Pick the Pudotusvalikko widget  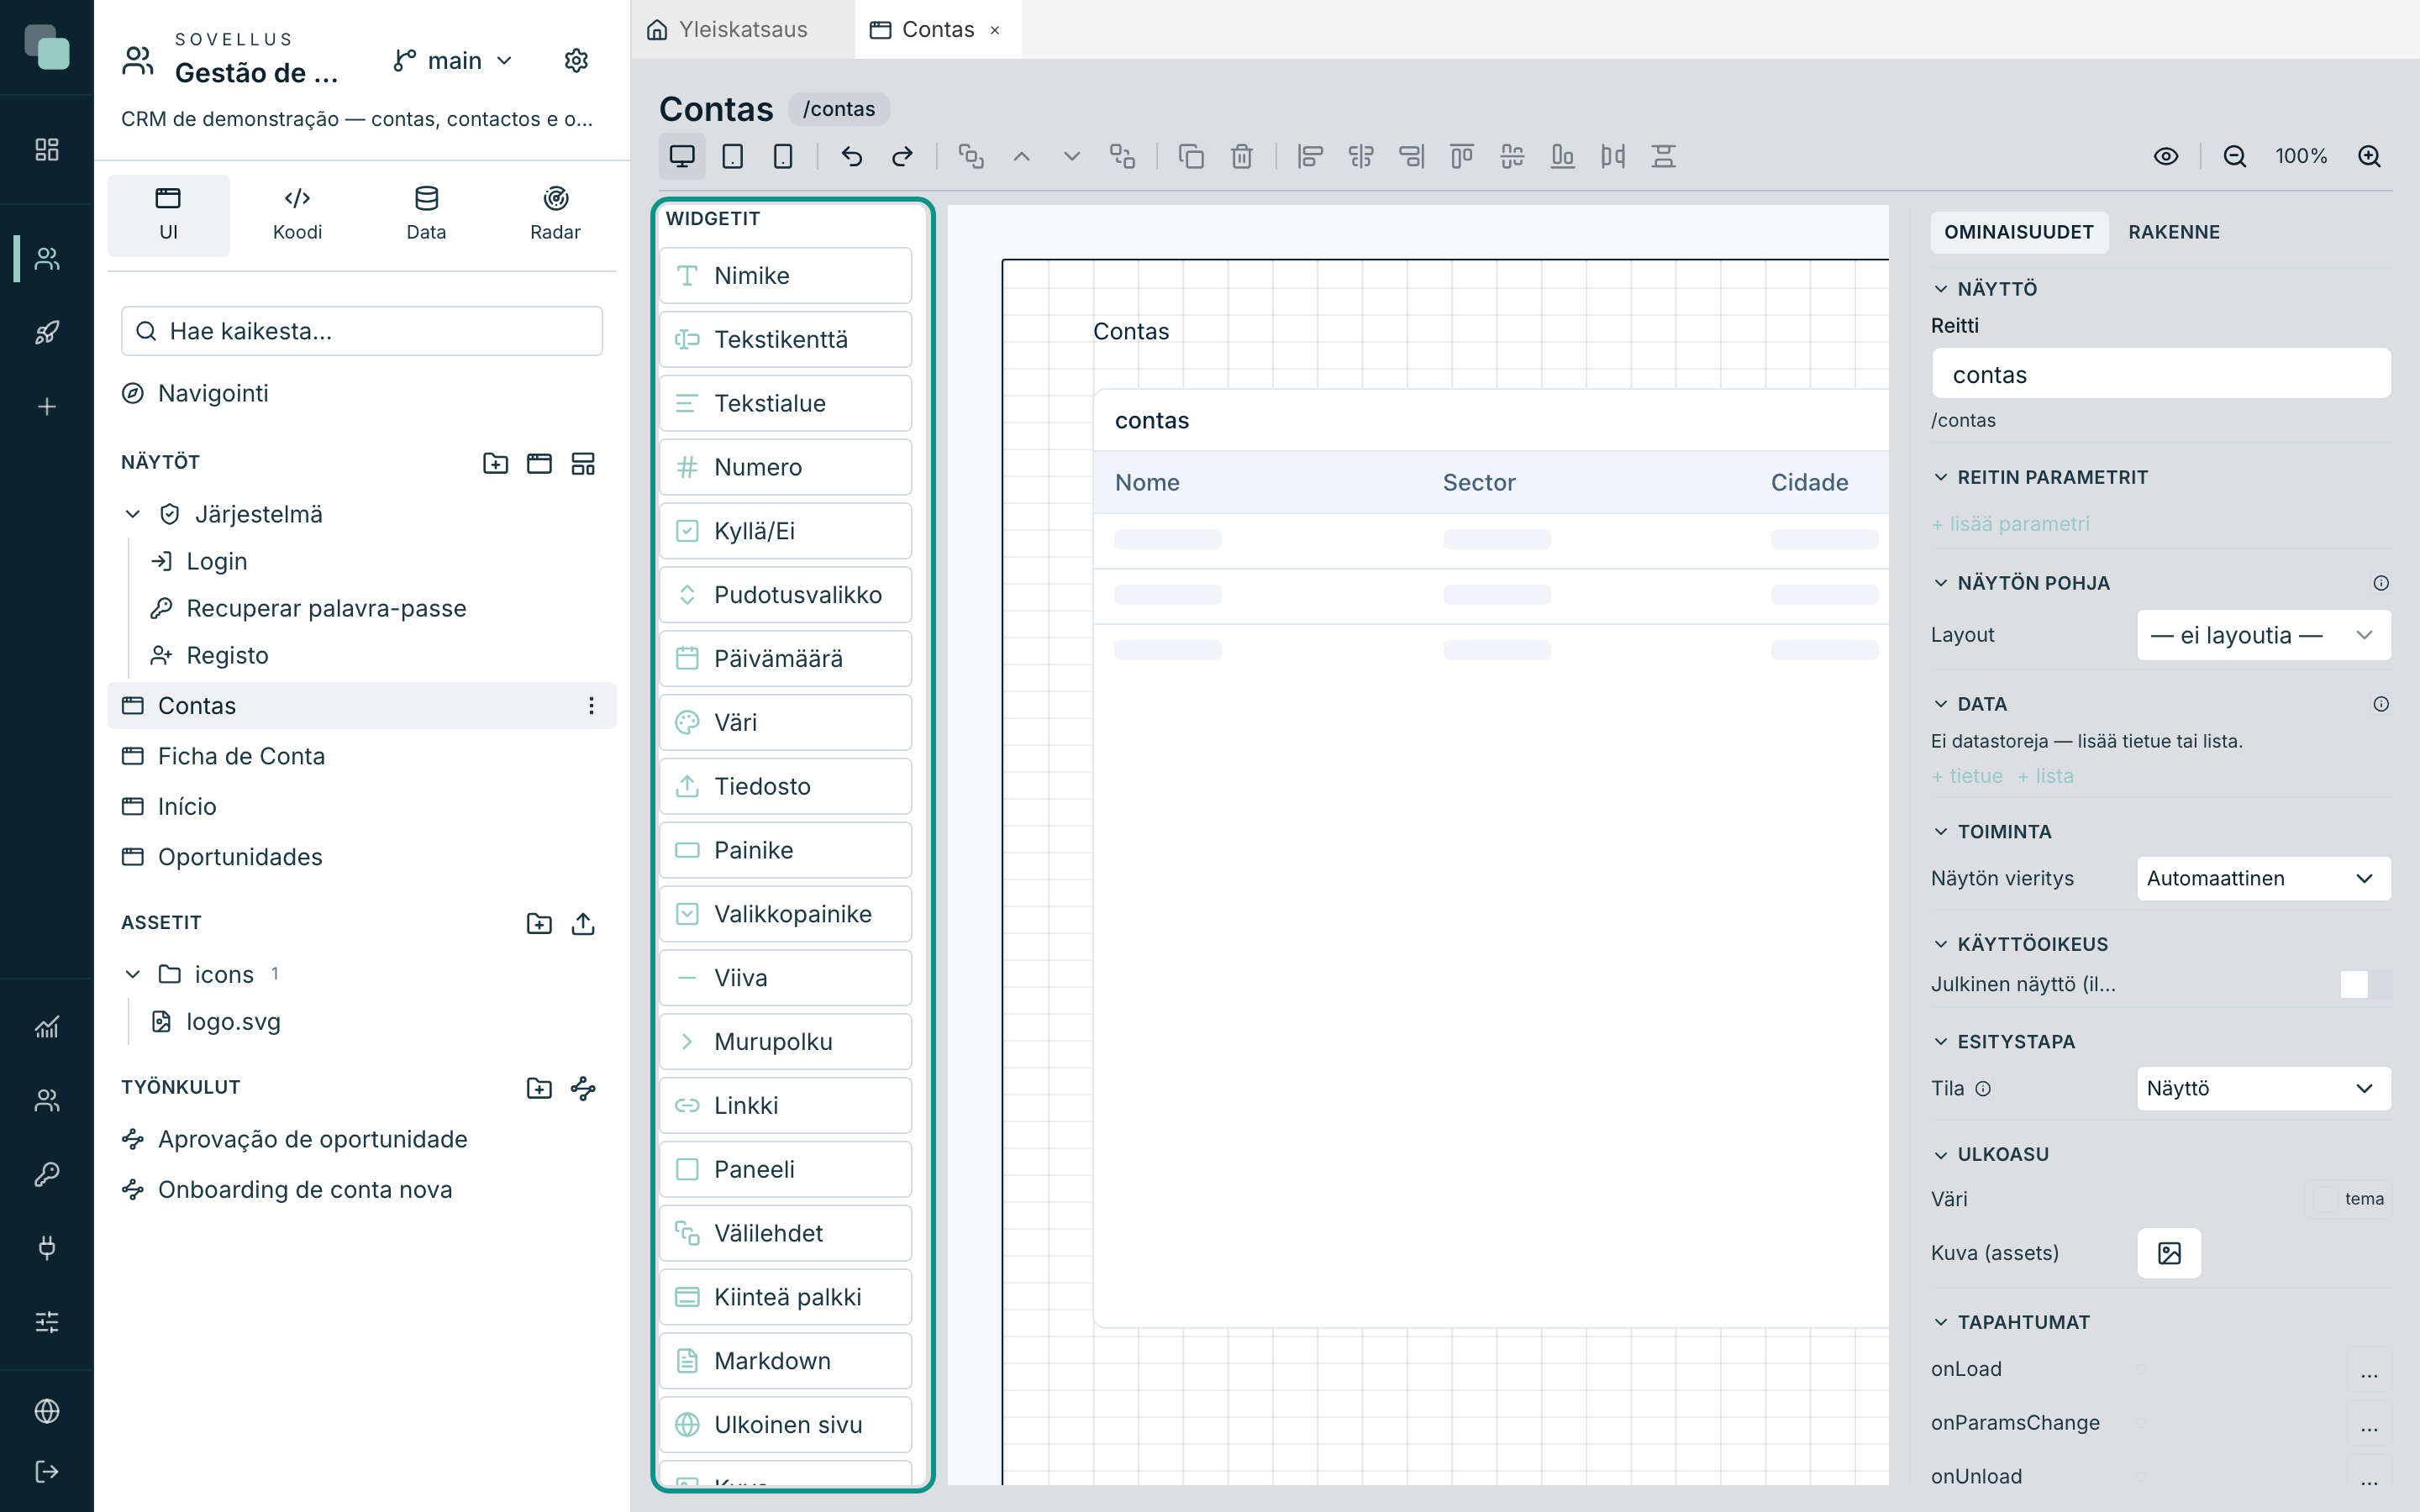pos(786,595)
